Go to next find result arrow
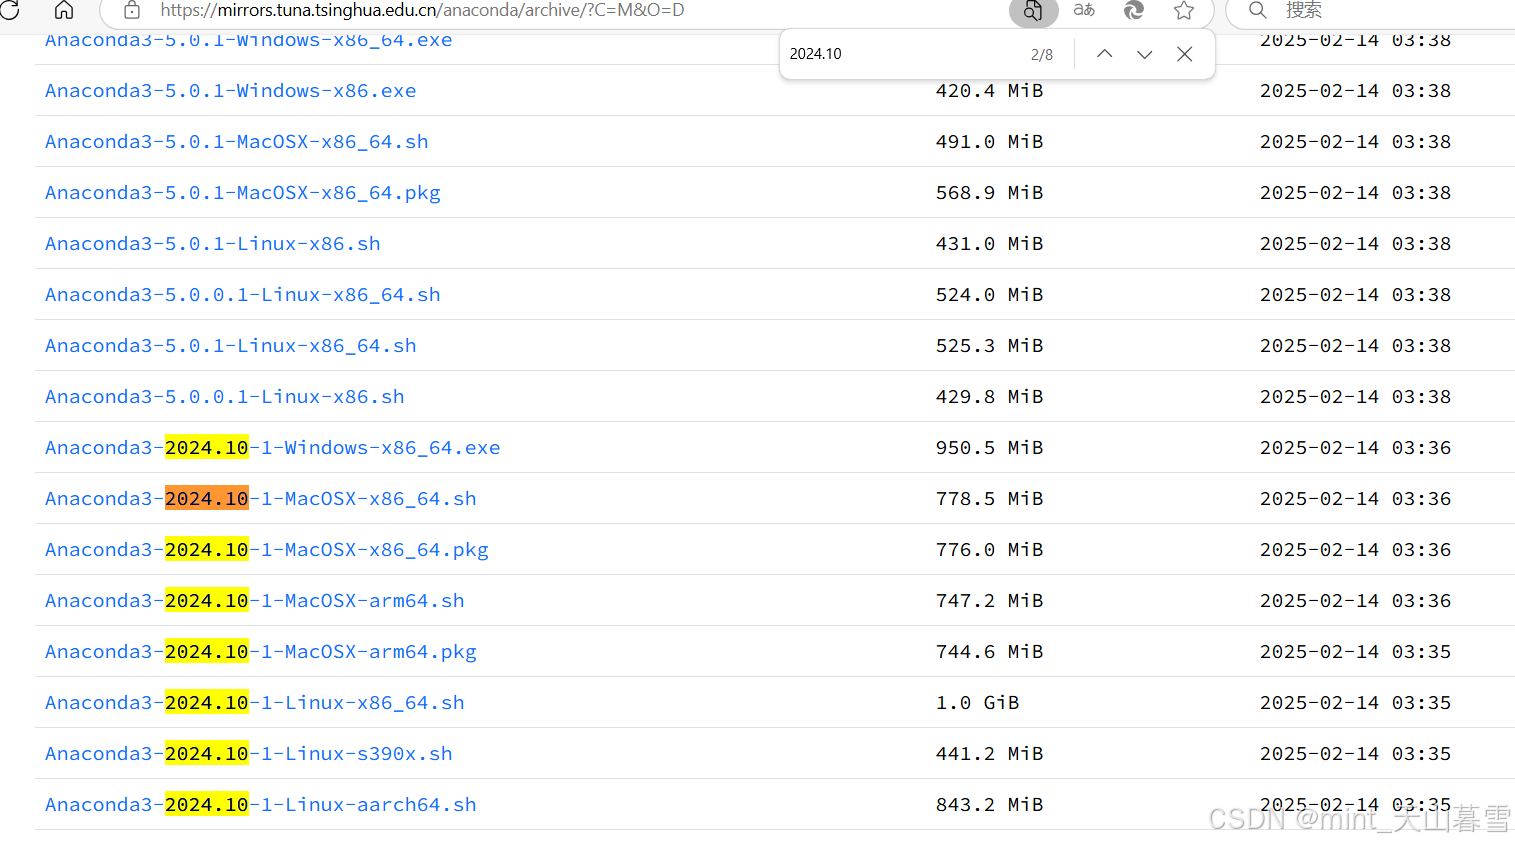The width and height of the screenshot is (1515, 845). pyautogui.click(x=1144, y=54)
